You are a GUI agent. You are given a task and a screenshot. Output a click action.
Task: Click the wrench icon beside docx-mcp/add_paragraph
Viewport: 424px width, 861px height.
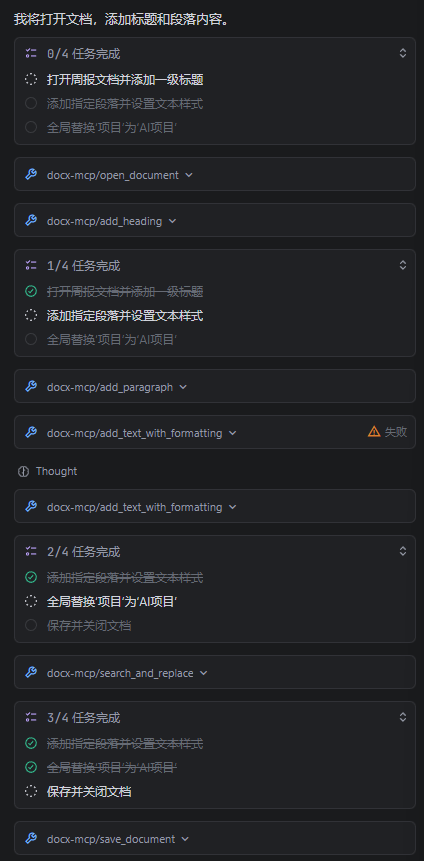tap(31, 387)
